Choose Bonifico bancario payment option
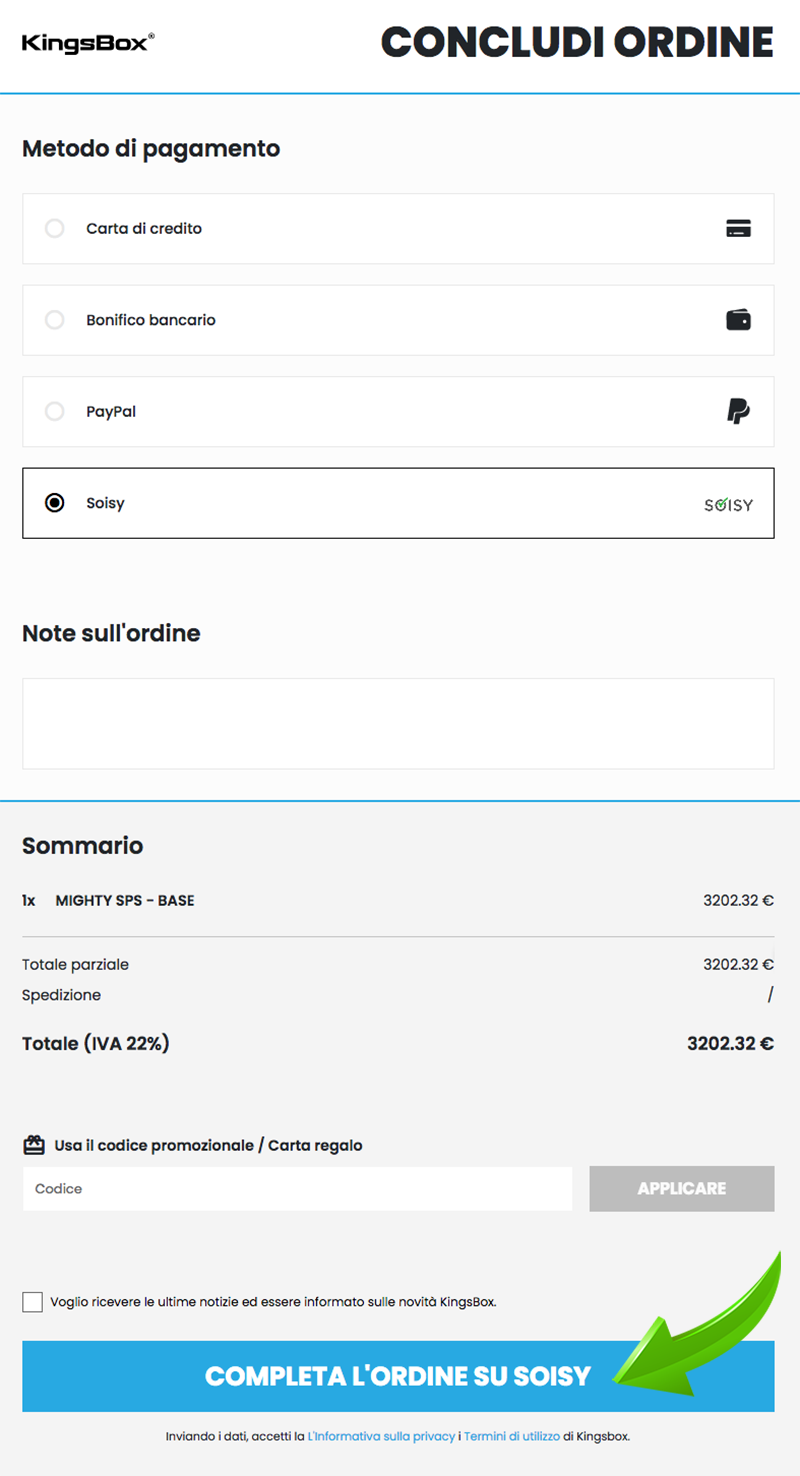The height and width of the screenshot is (1476, 800). [x=55, y=320]
